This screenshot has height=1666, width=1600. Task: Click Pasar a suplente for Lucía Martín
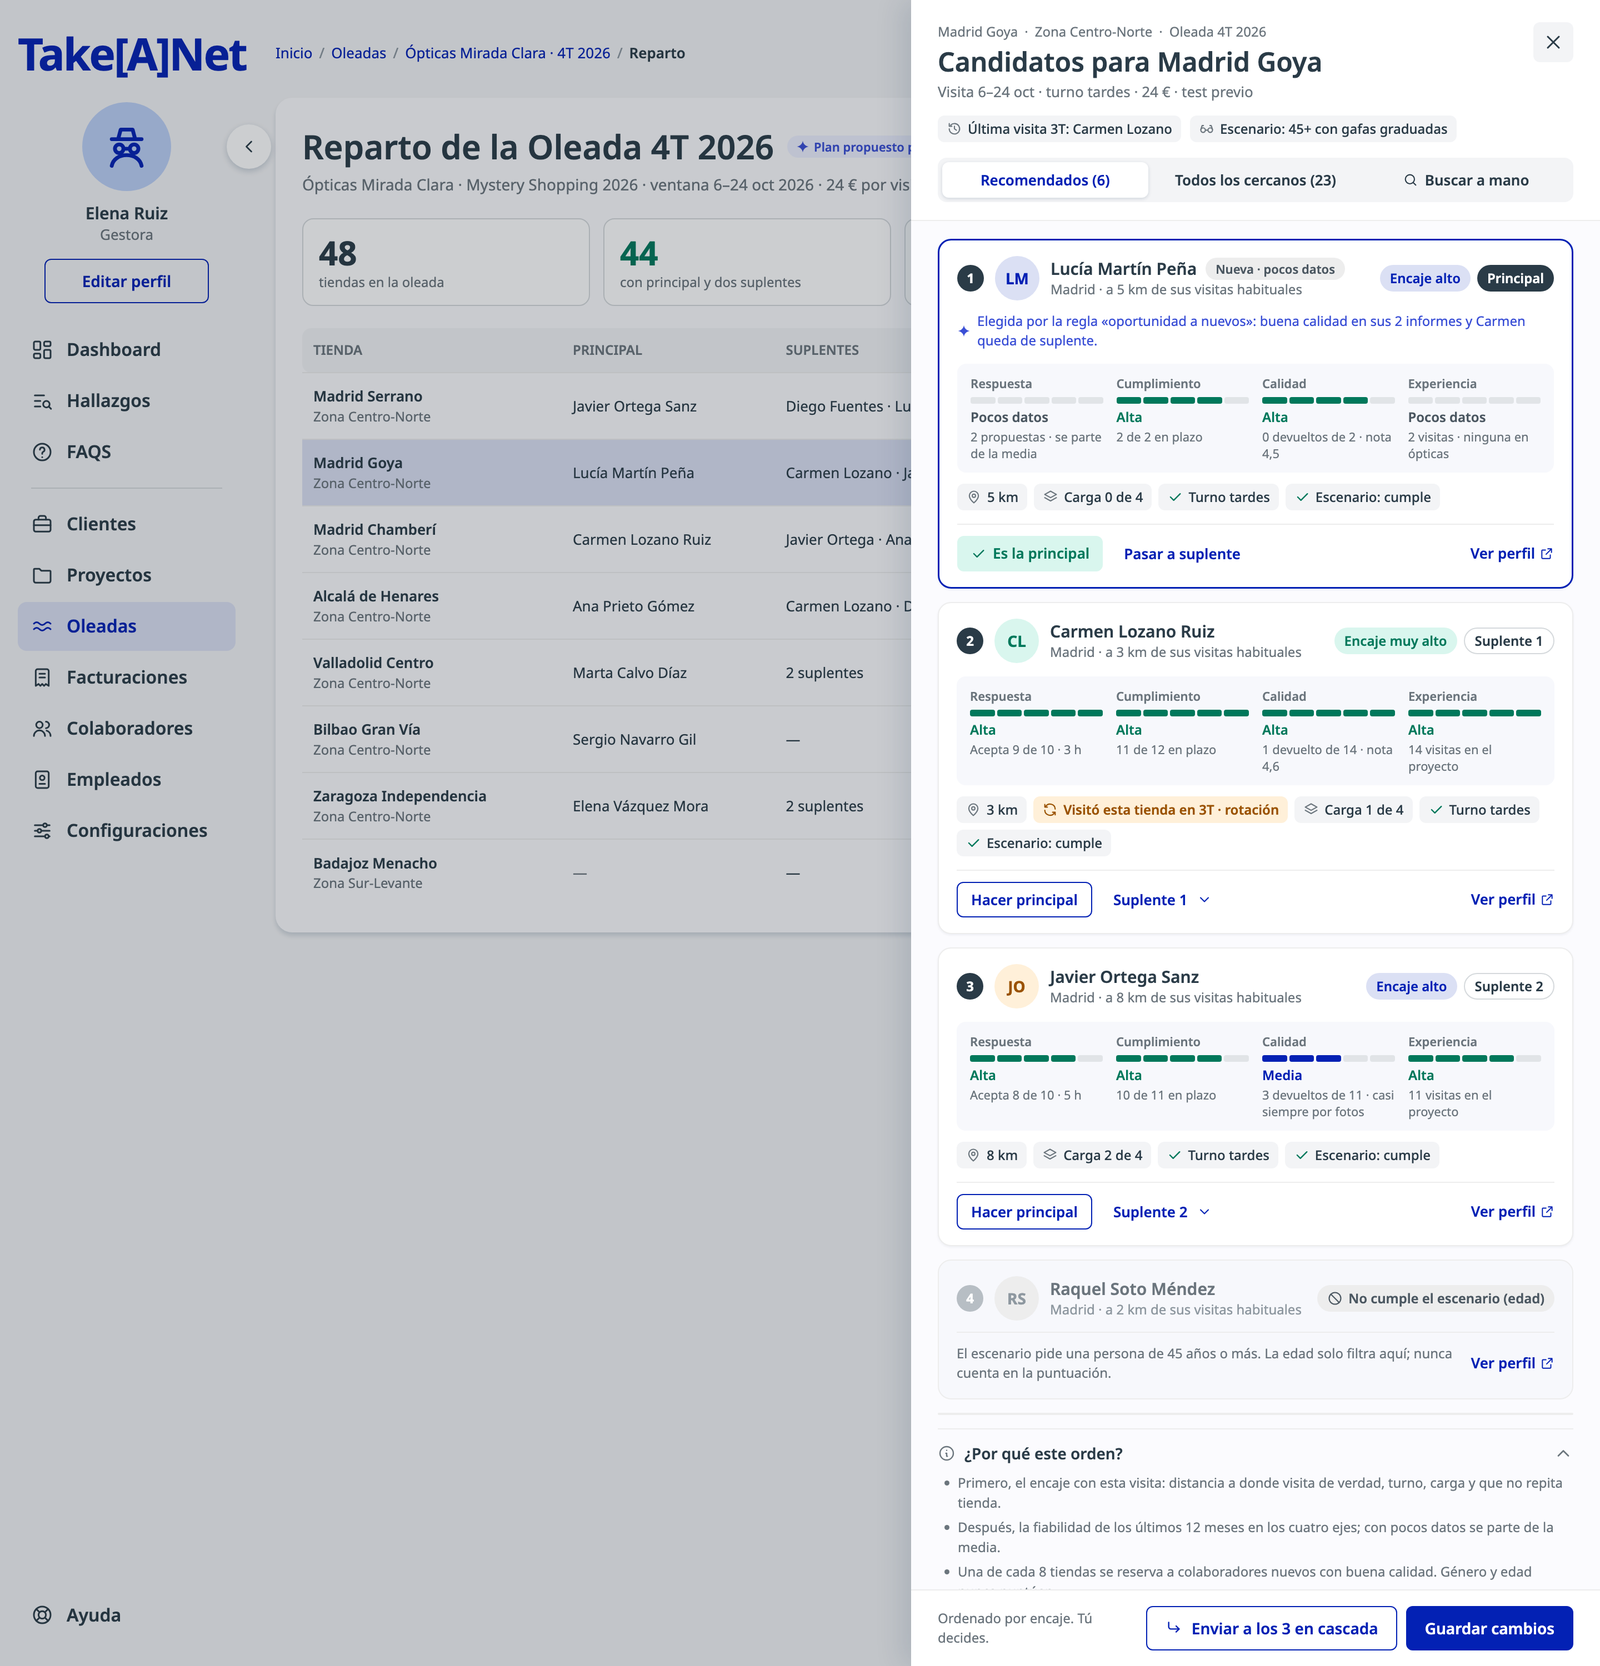coord(1182,554)
